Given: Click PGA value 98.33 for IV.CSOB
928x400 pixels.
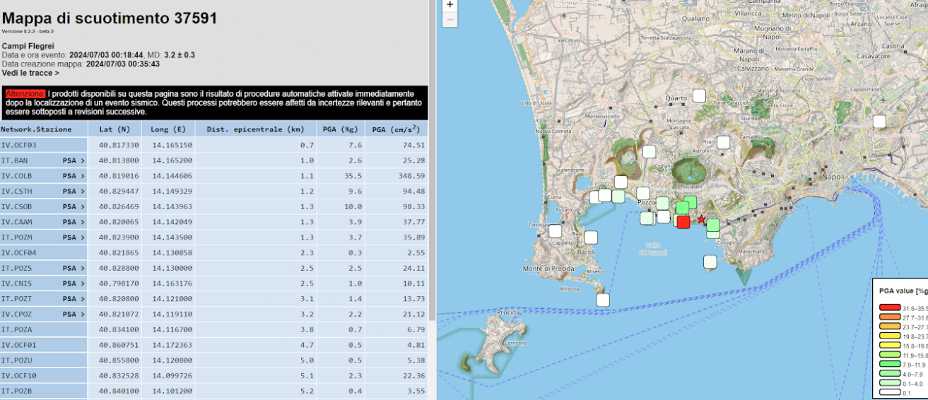Looking at the screenshot, I should [414, 207].
